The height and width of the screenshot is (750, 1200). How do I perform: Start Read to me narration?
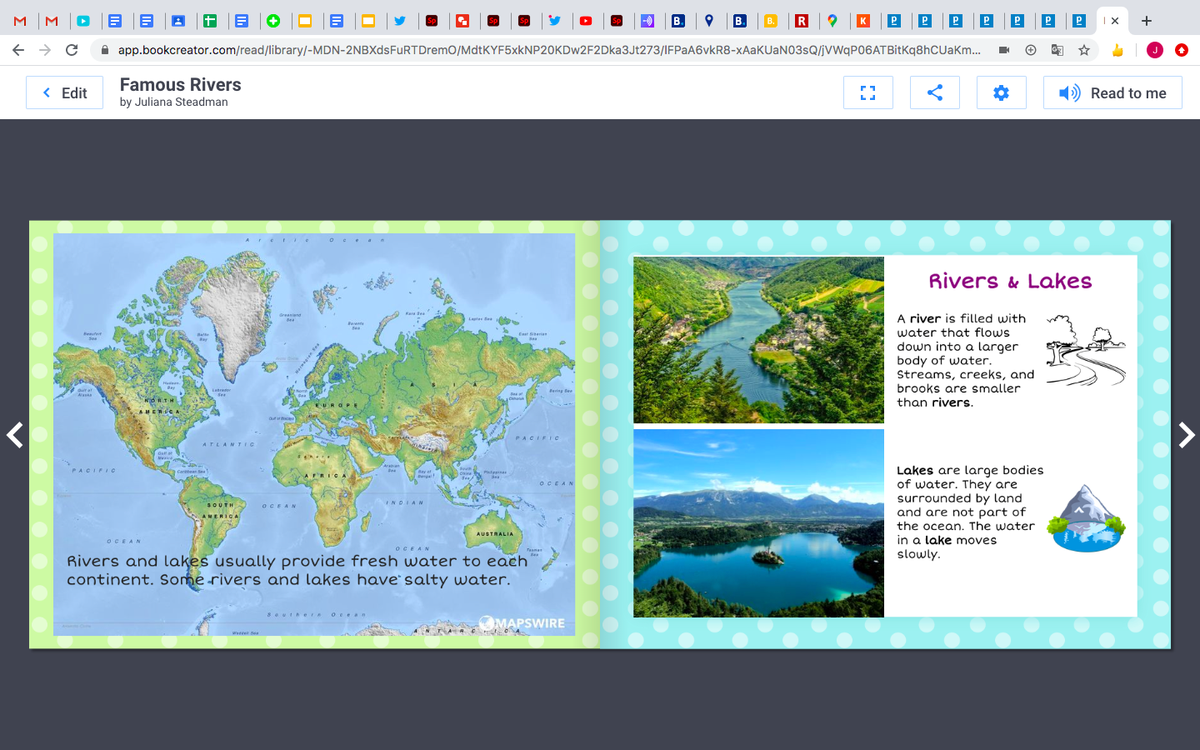pos(1112,93)
